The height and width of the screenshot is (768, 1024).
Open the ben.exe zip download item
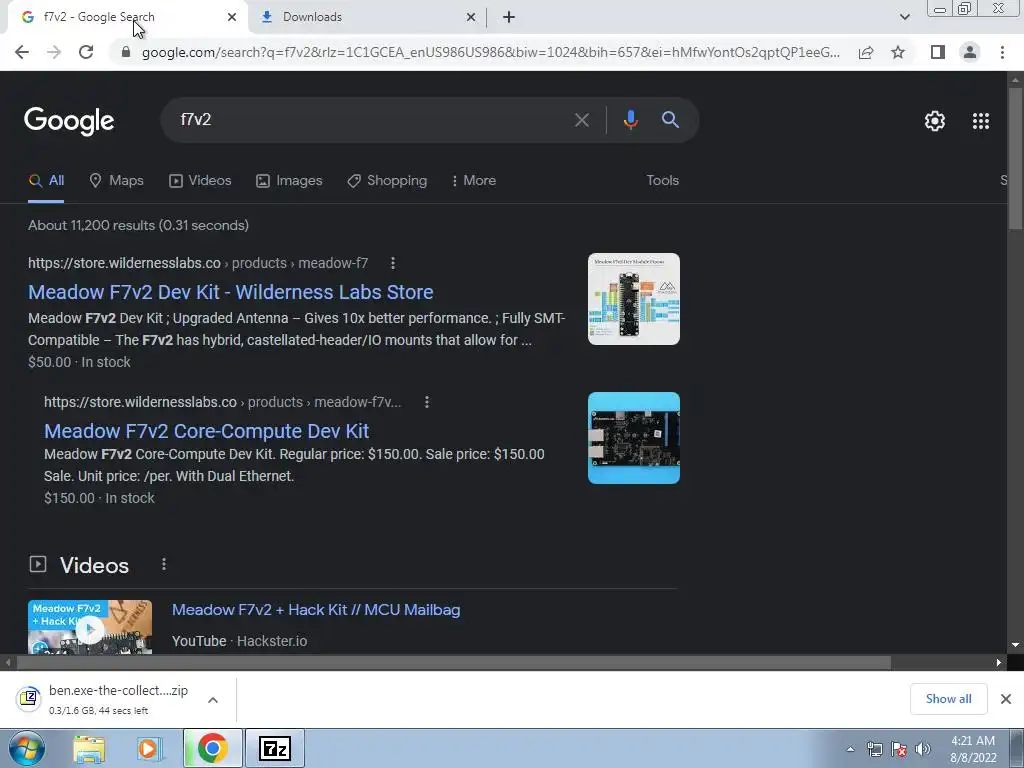(103, 699)
